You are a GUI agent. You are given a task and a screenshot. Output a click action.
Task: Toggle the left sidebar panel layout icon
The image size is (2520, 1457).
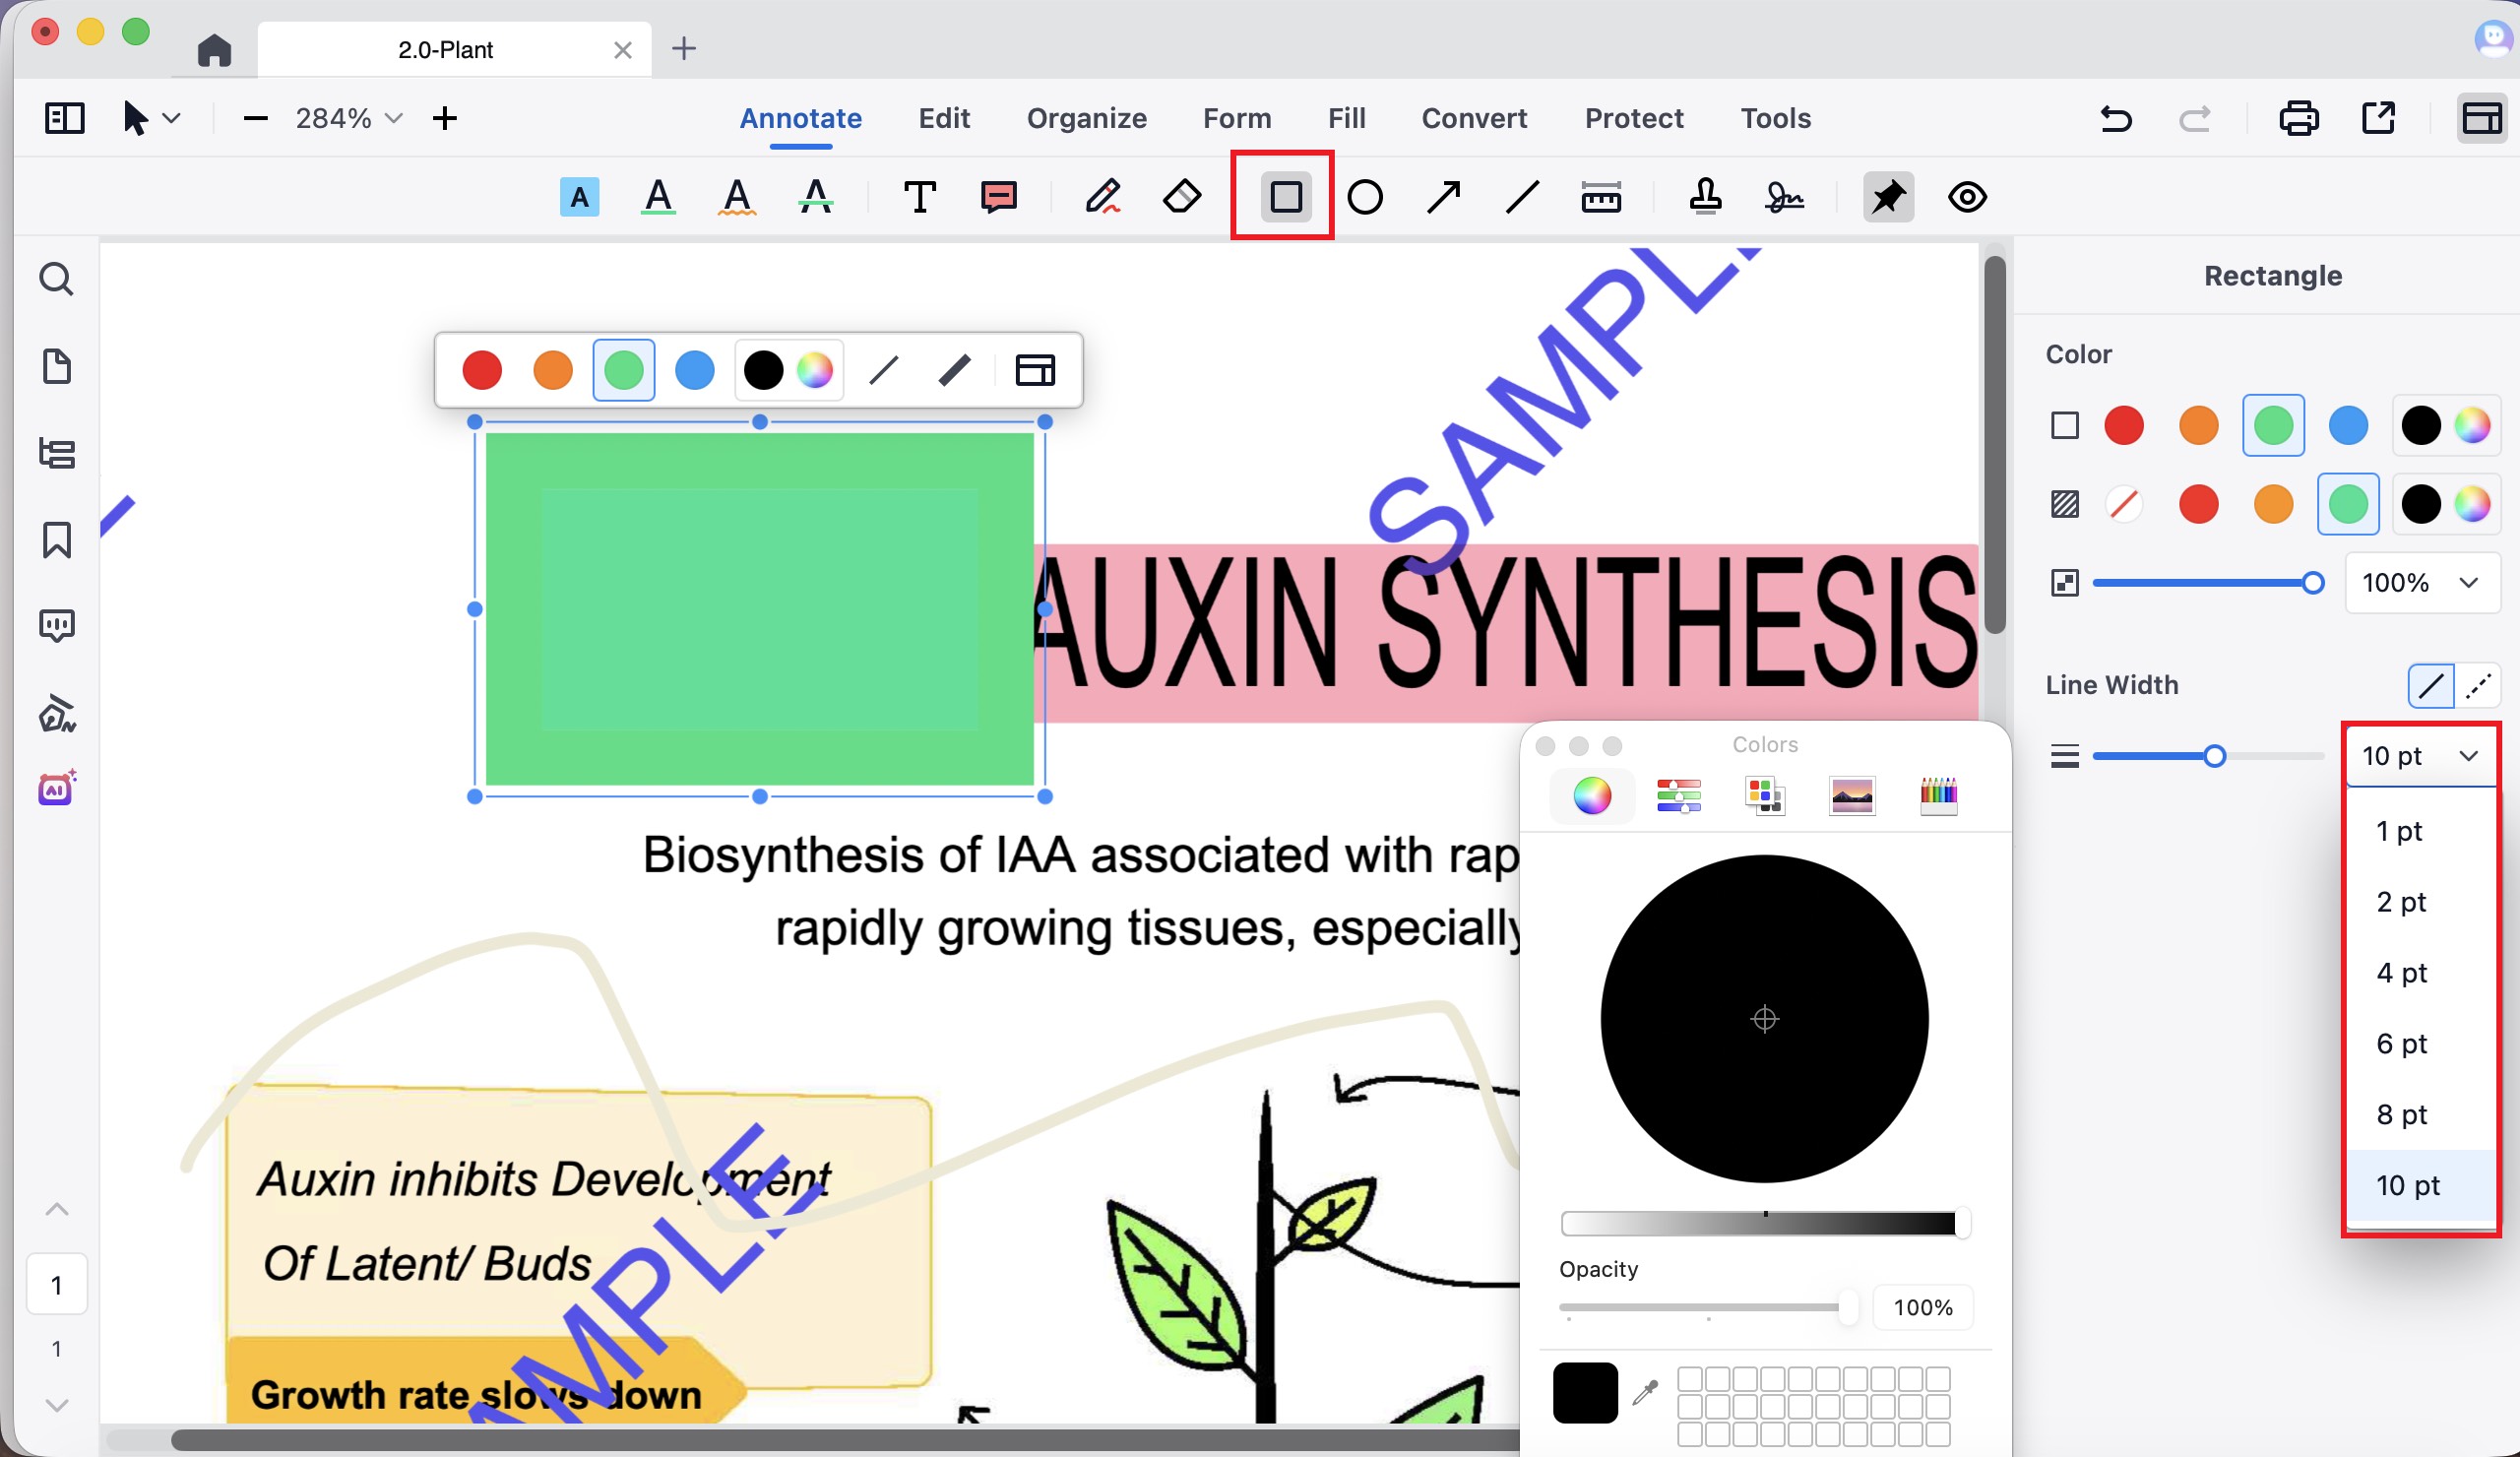tap(65, 118)
